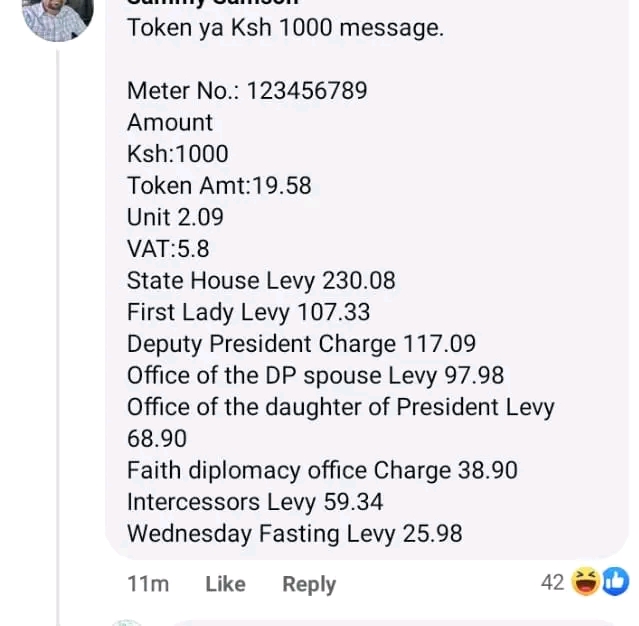Reply to the token message comment

click(308, 584)
